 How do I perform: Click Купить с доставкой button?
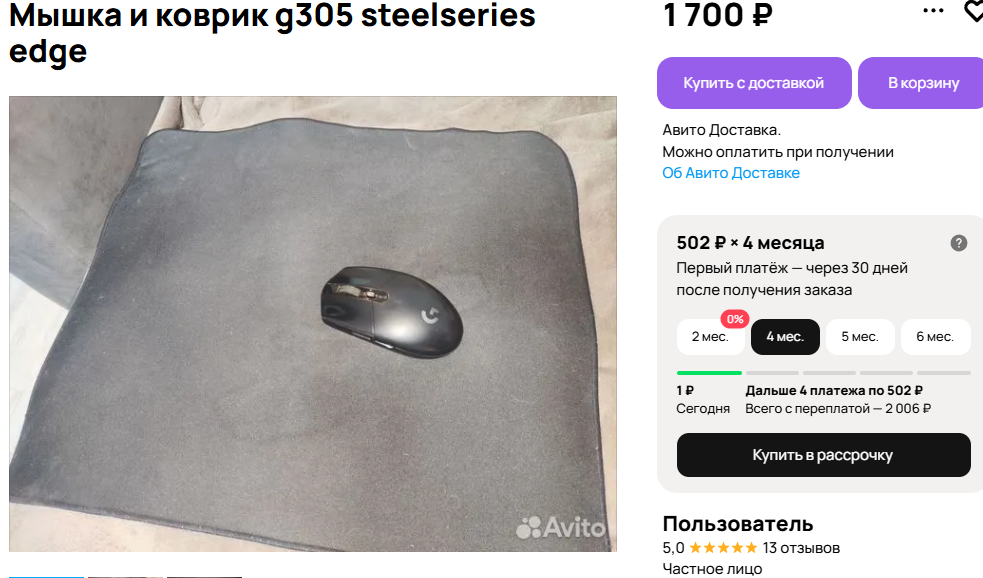coord(754,83)
